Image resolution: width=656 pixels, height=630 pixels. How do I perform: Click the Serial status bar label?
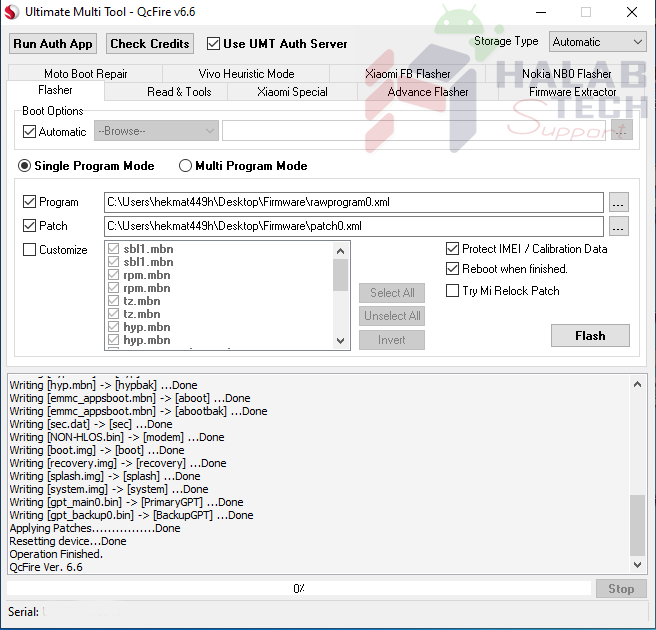(x=23, y=612)
